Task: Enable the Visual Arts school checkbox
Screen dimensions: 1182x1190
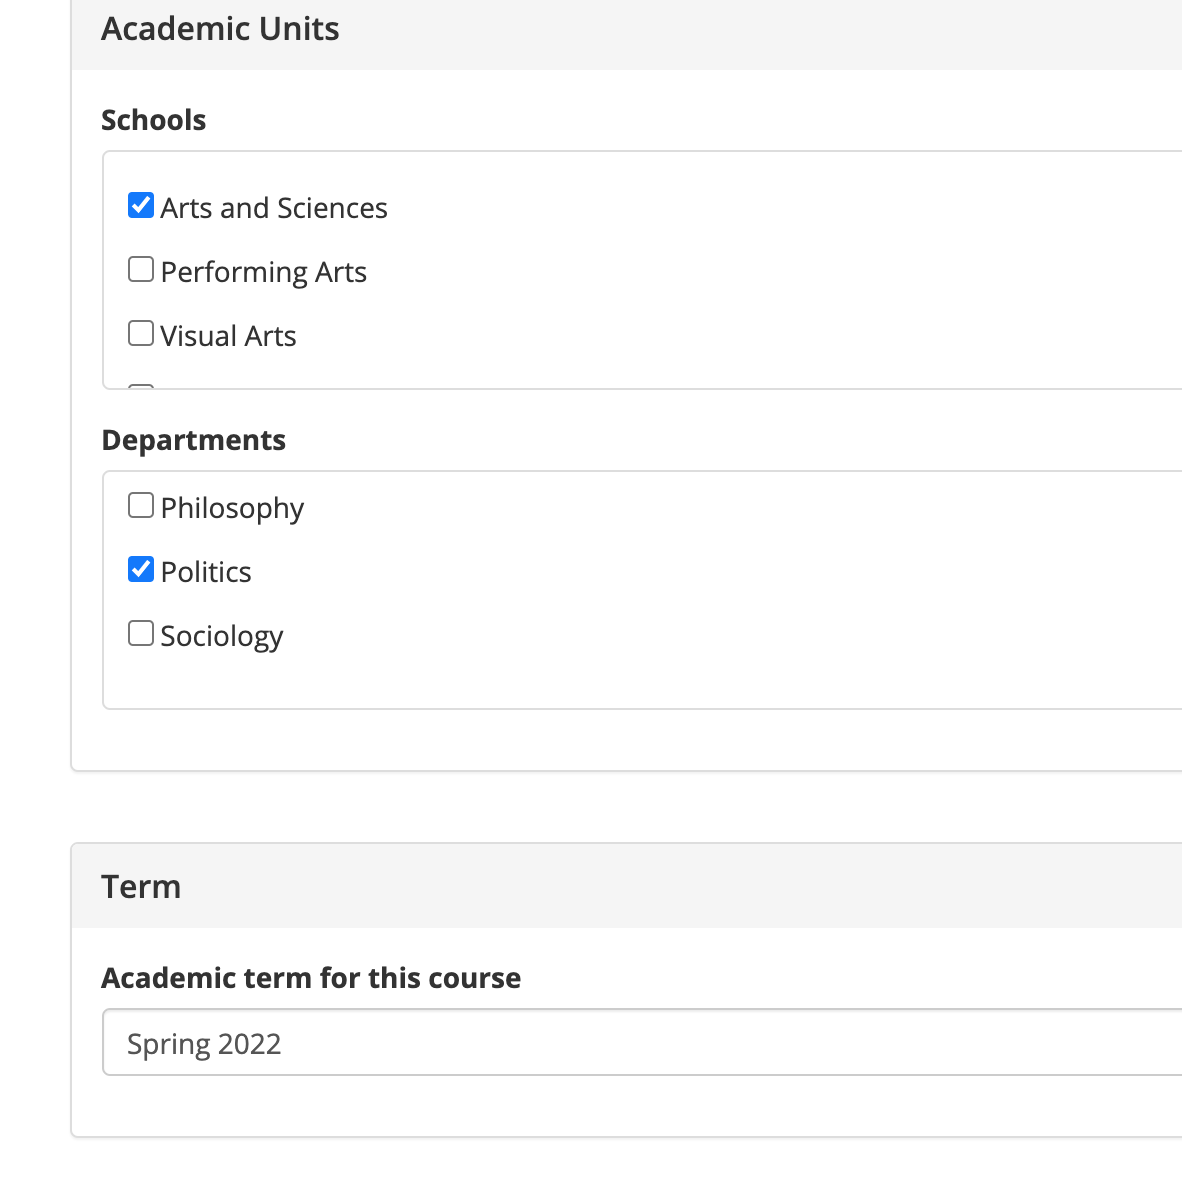Action: (141, 334)
